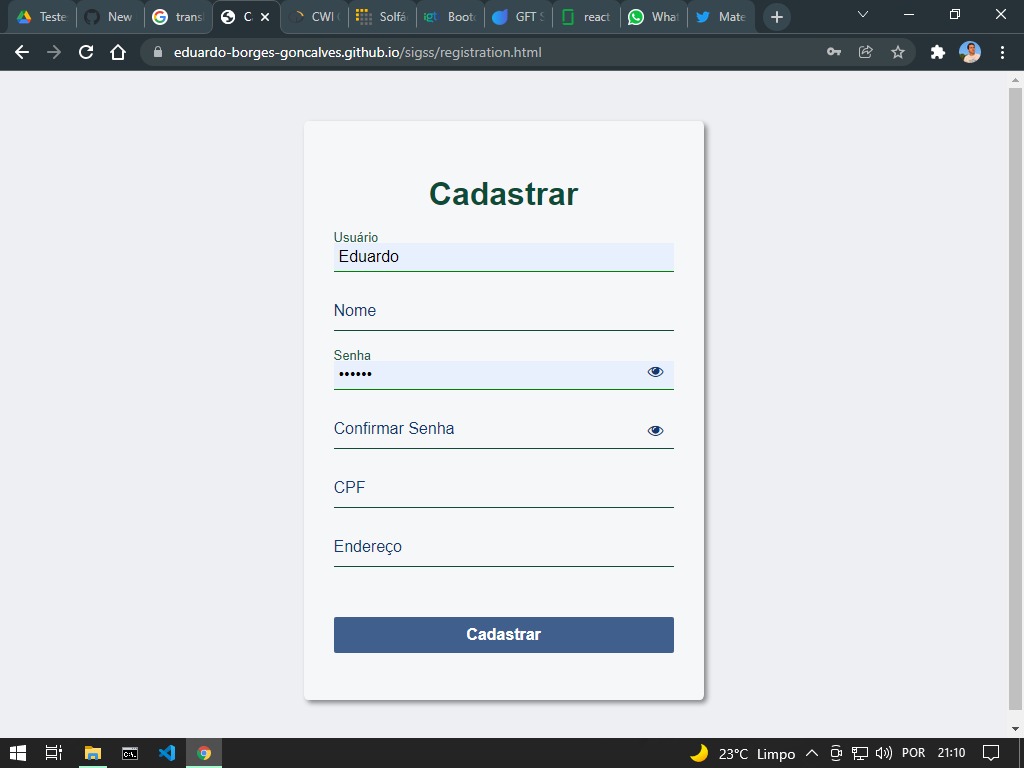Toggle visibility of Confirmar Senha password
This screenshot has height=768, width=1024.
pyautogui.click(x=655, y=430)
